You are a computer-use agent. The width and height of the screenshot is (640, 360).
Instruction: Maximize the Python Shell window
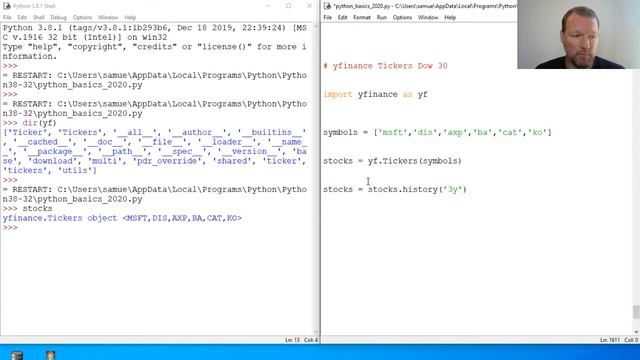pos(289,6)
